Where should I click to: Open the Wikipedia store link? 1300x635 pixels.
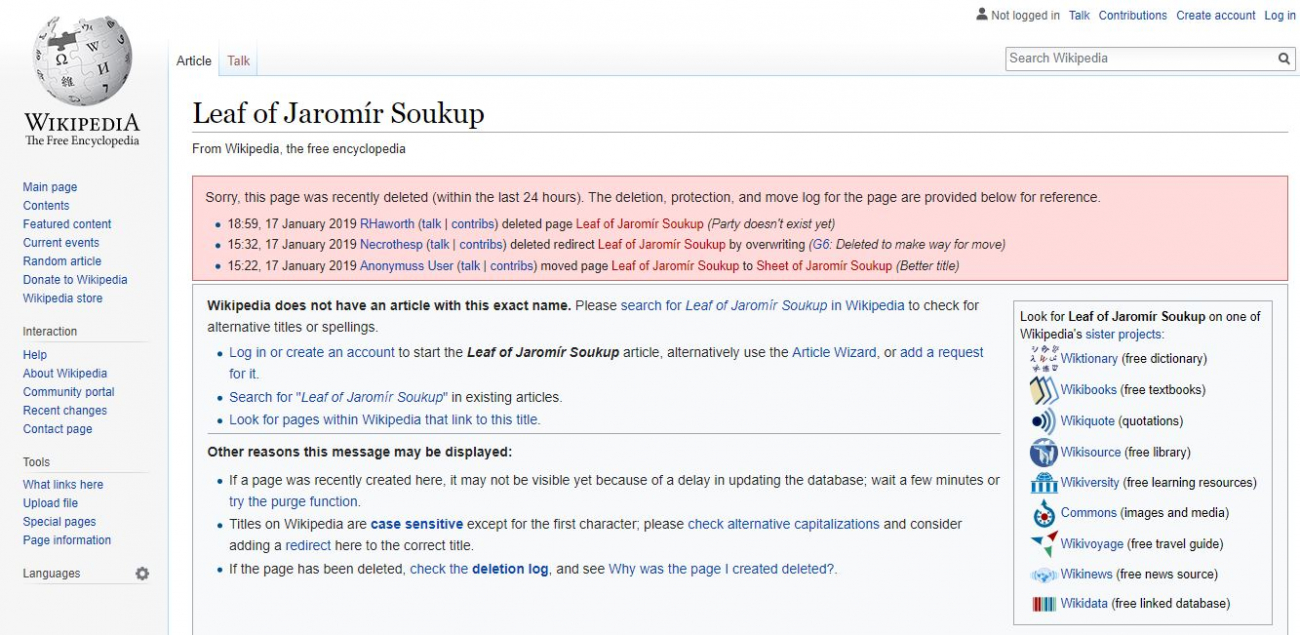pyautogui.click(x=62, y=298)
